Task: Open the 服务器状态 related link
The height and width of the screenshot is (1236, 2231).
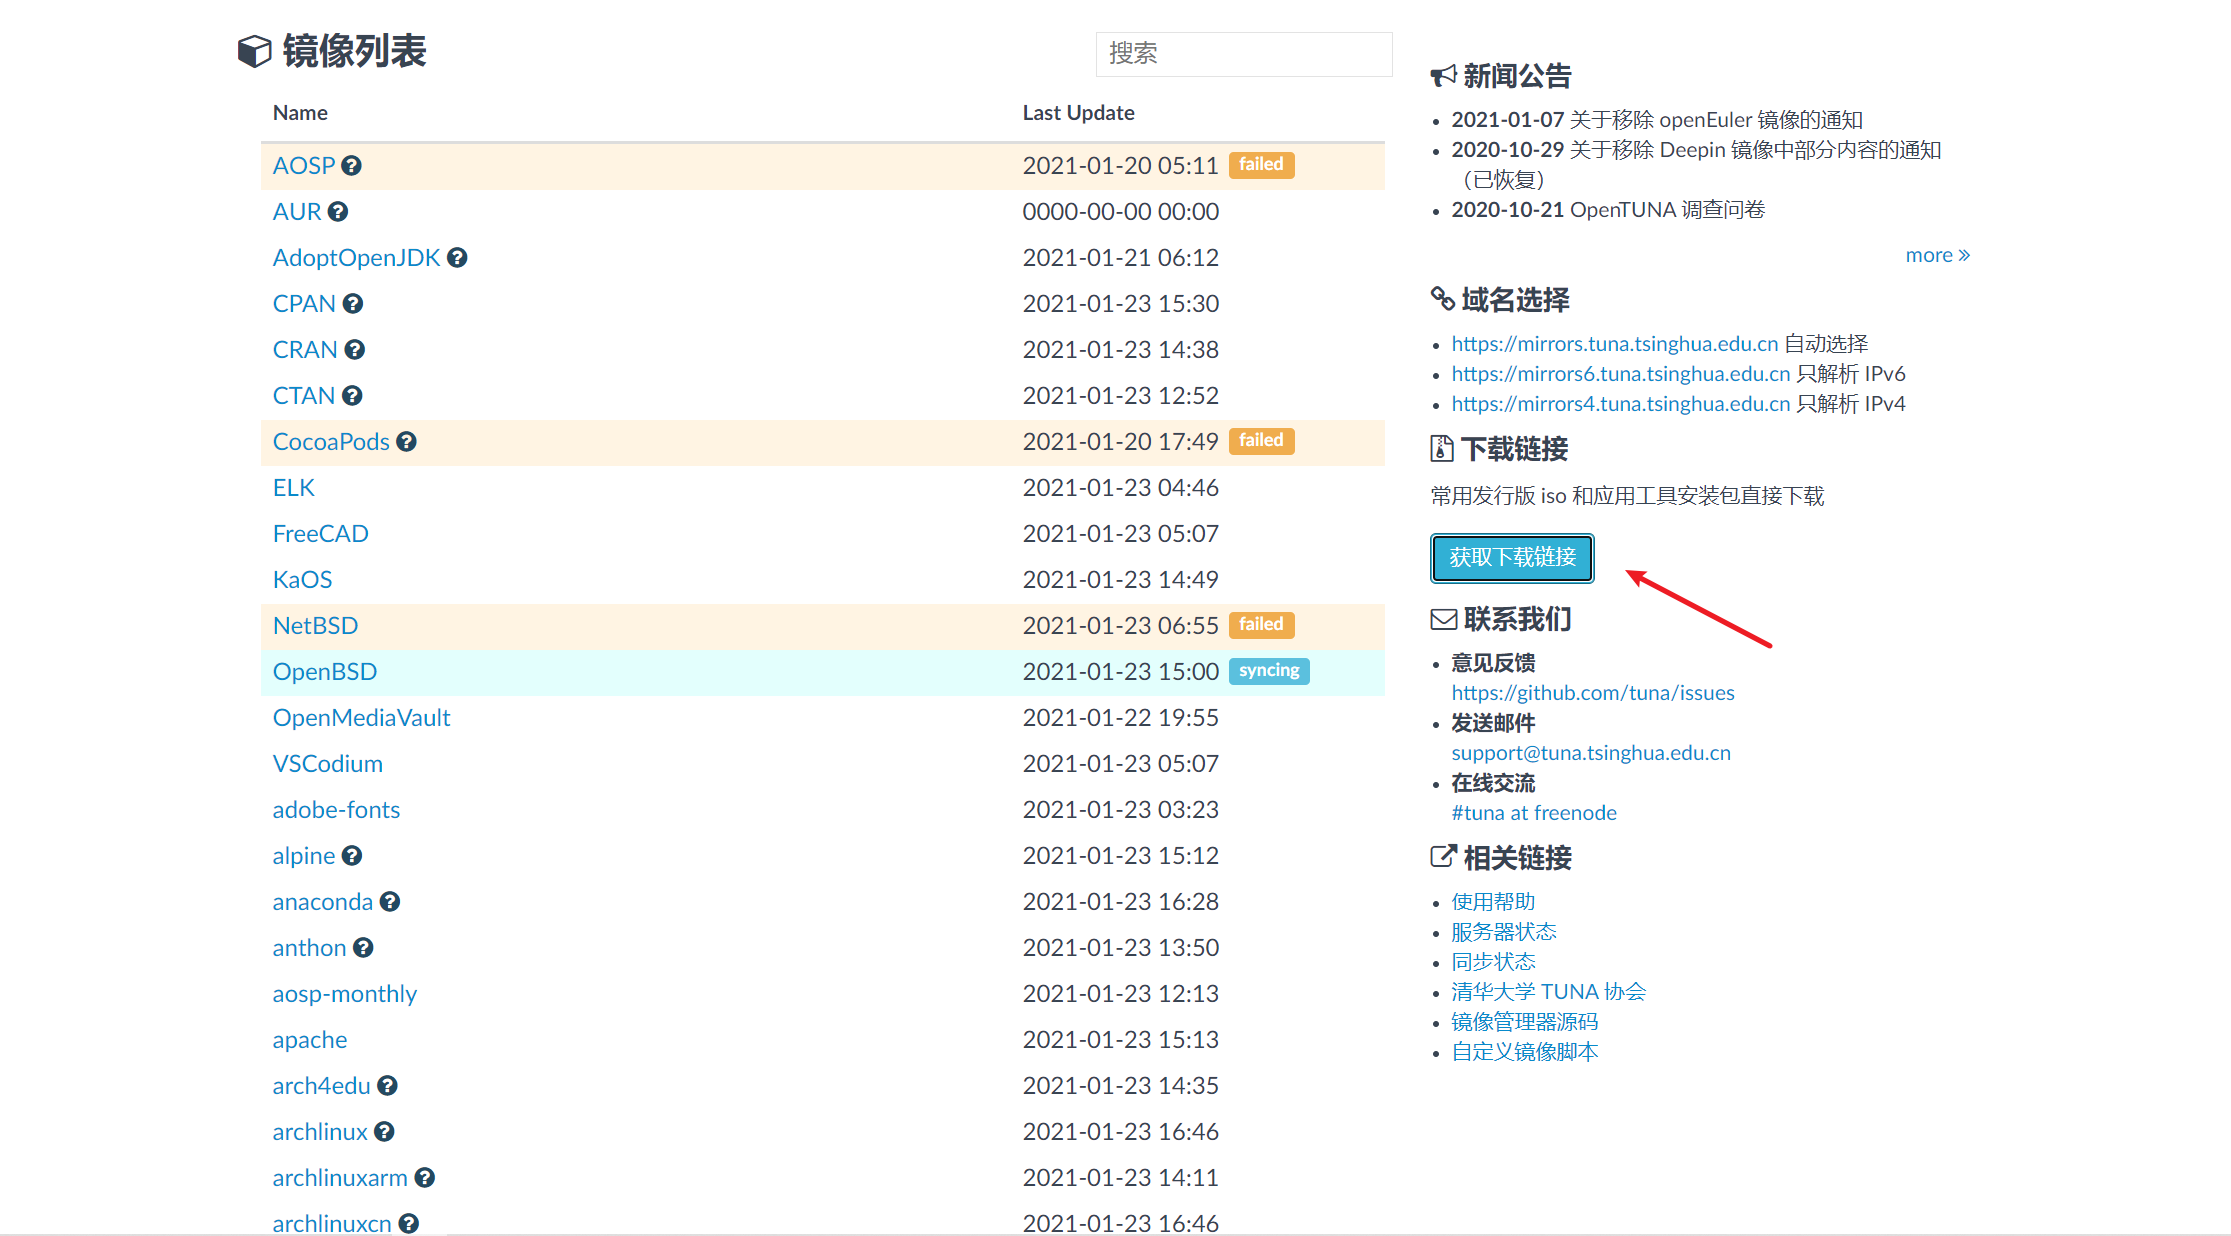Action: pyautogui.click(x=1503, y=931)
